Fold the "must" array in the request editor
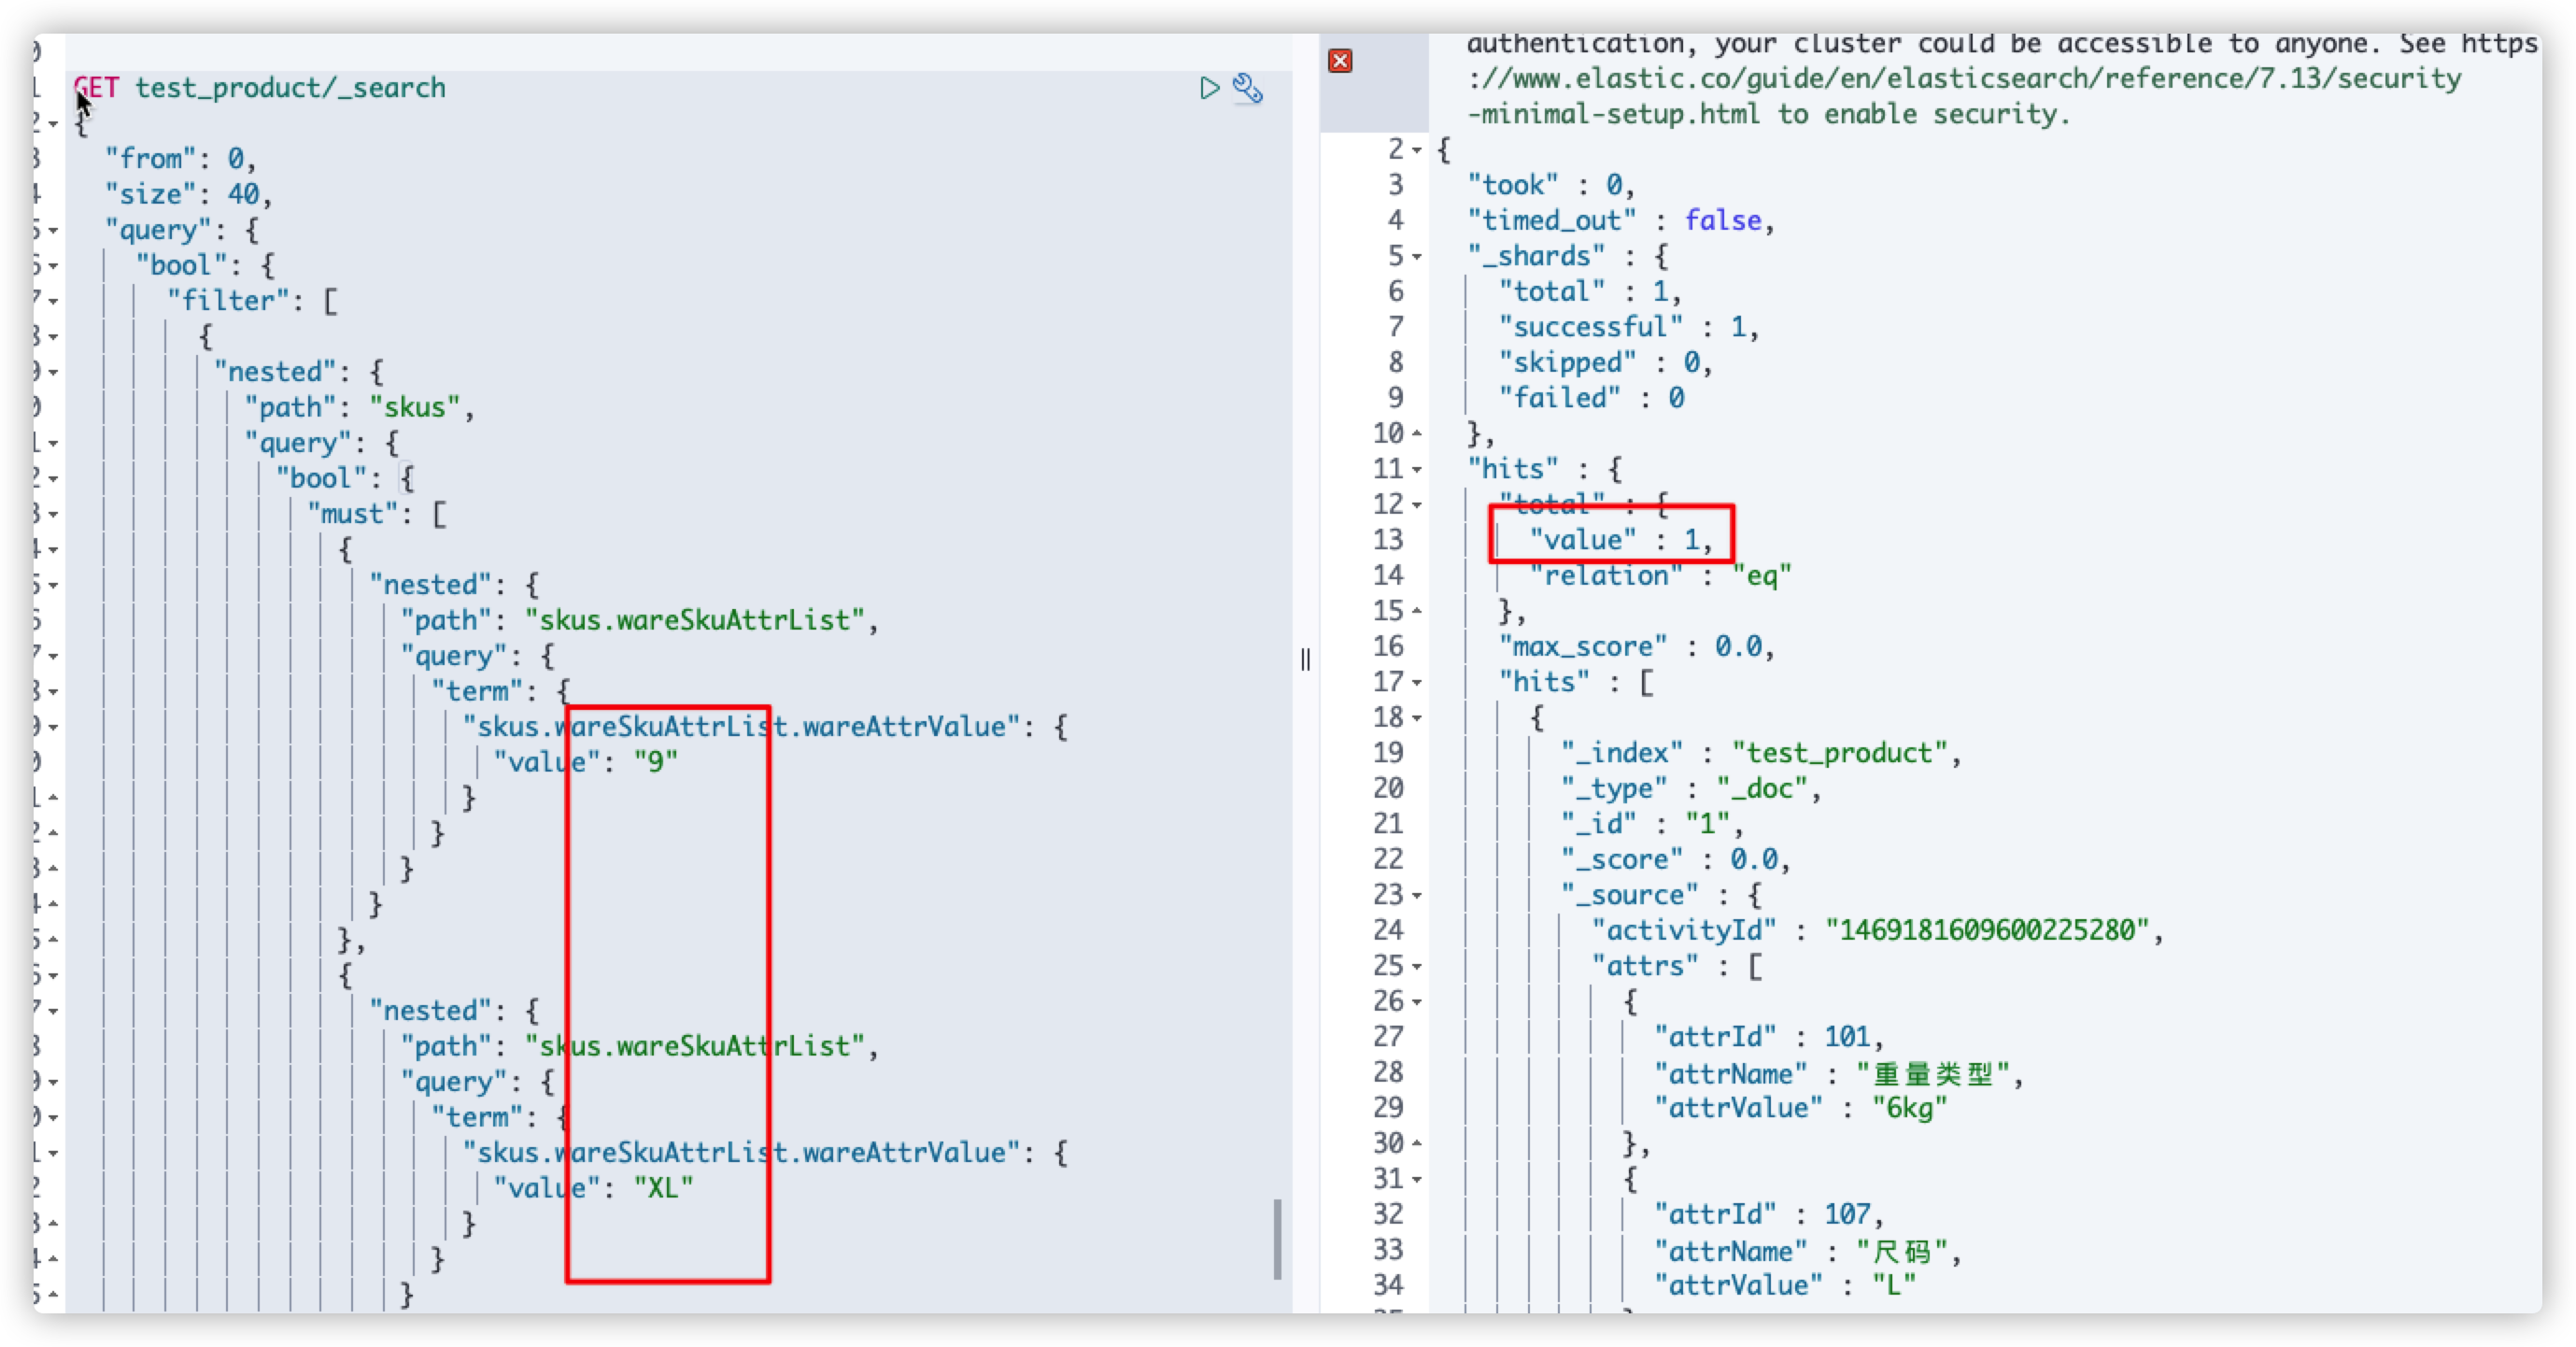This screenshot has height=1347, width=2576. [53, 514]
